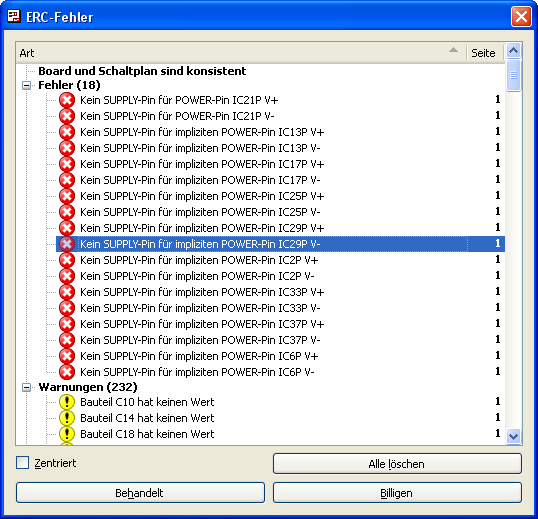The image size is (538, 519).
Task: Select the 'Warnungen (232)' heading
Action: click(88, 387)
